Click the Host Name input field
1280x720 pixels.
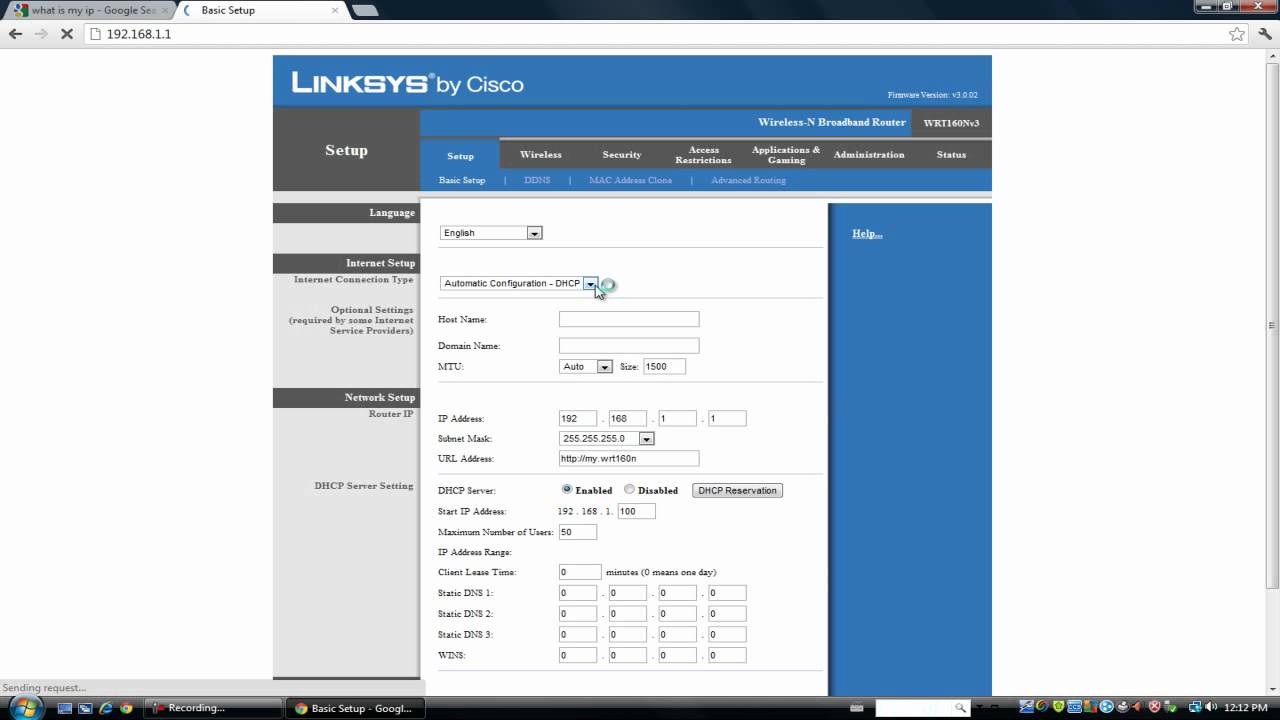point(629,319)
